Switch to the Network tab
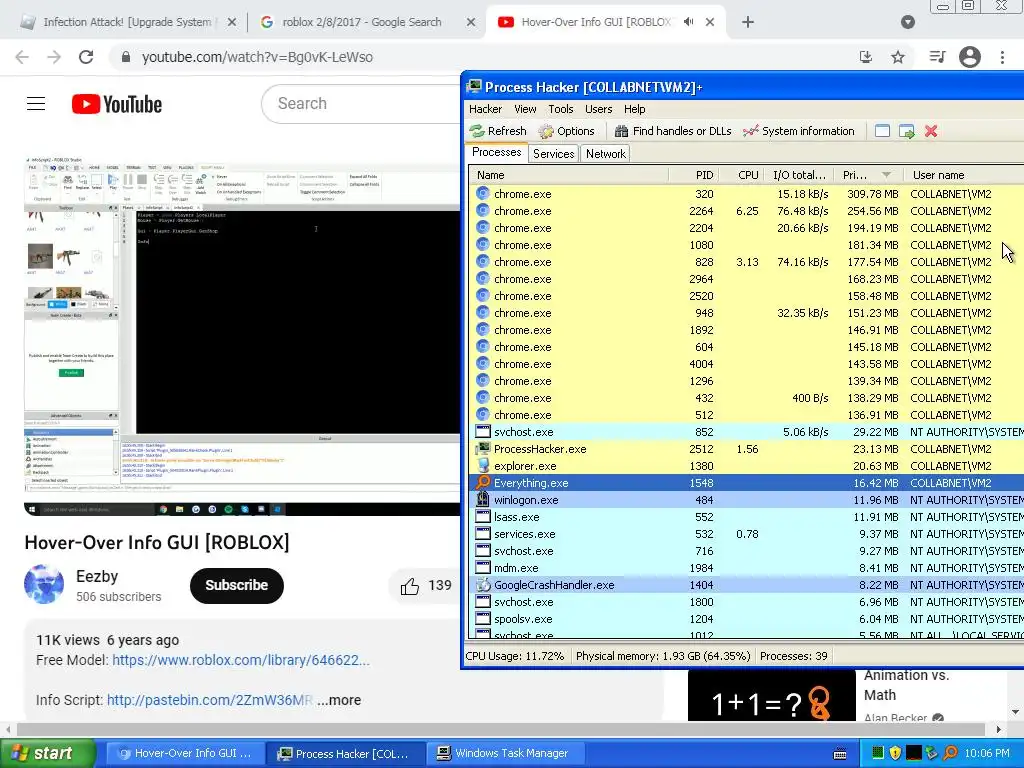The width and height of the screenshot is (1024, 768). tap(605, 153)
